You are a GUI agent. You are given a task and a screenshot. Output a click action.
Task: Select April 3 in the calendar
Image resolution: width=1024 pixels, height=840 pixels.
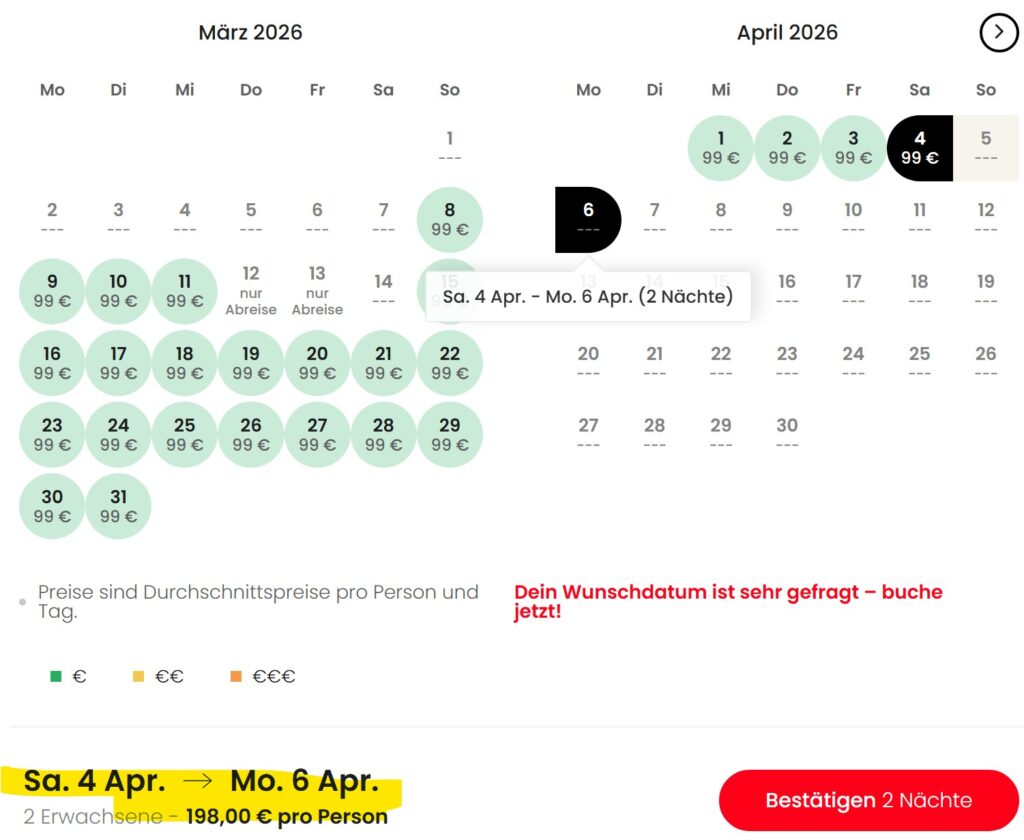pyautogui.click(x=853, y=147)
